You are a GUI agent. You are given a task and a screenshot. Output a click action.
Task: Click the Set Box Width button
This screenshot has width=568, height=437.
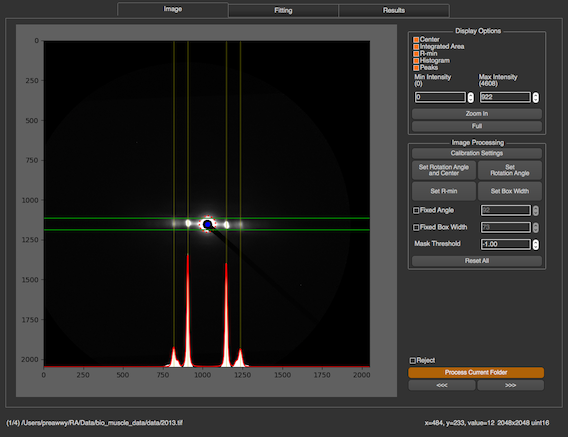[510, 191]
